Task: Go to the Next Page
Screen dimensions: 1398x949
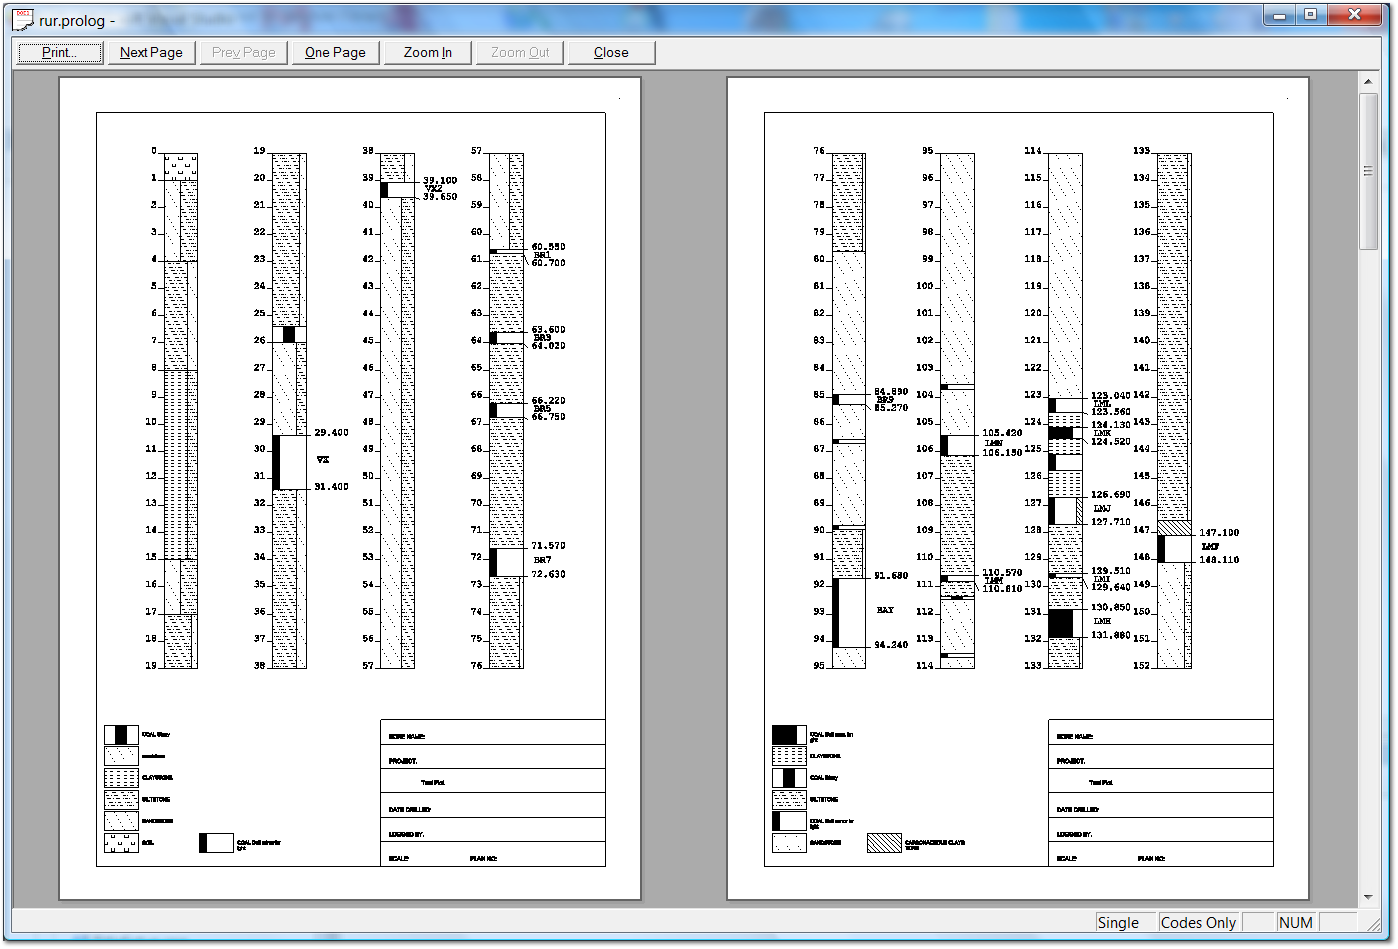Action: point(151,53)
